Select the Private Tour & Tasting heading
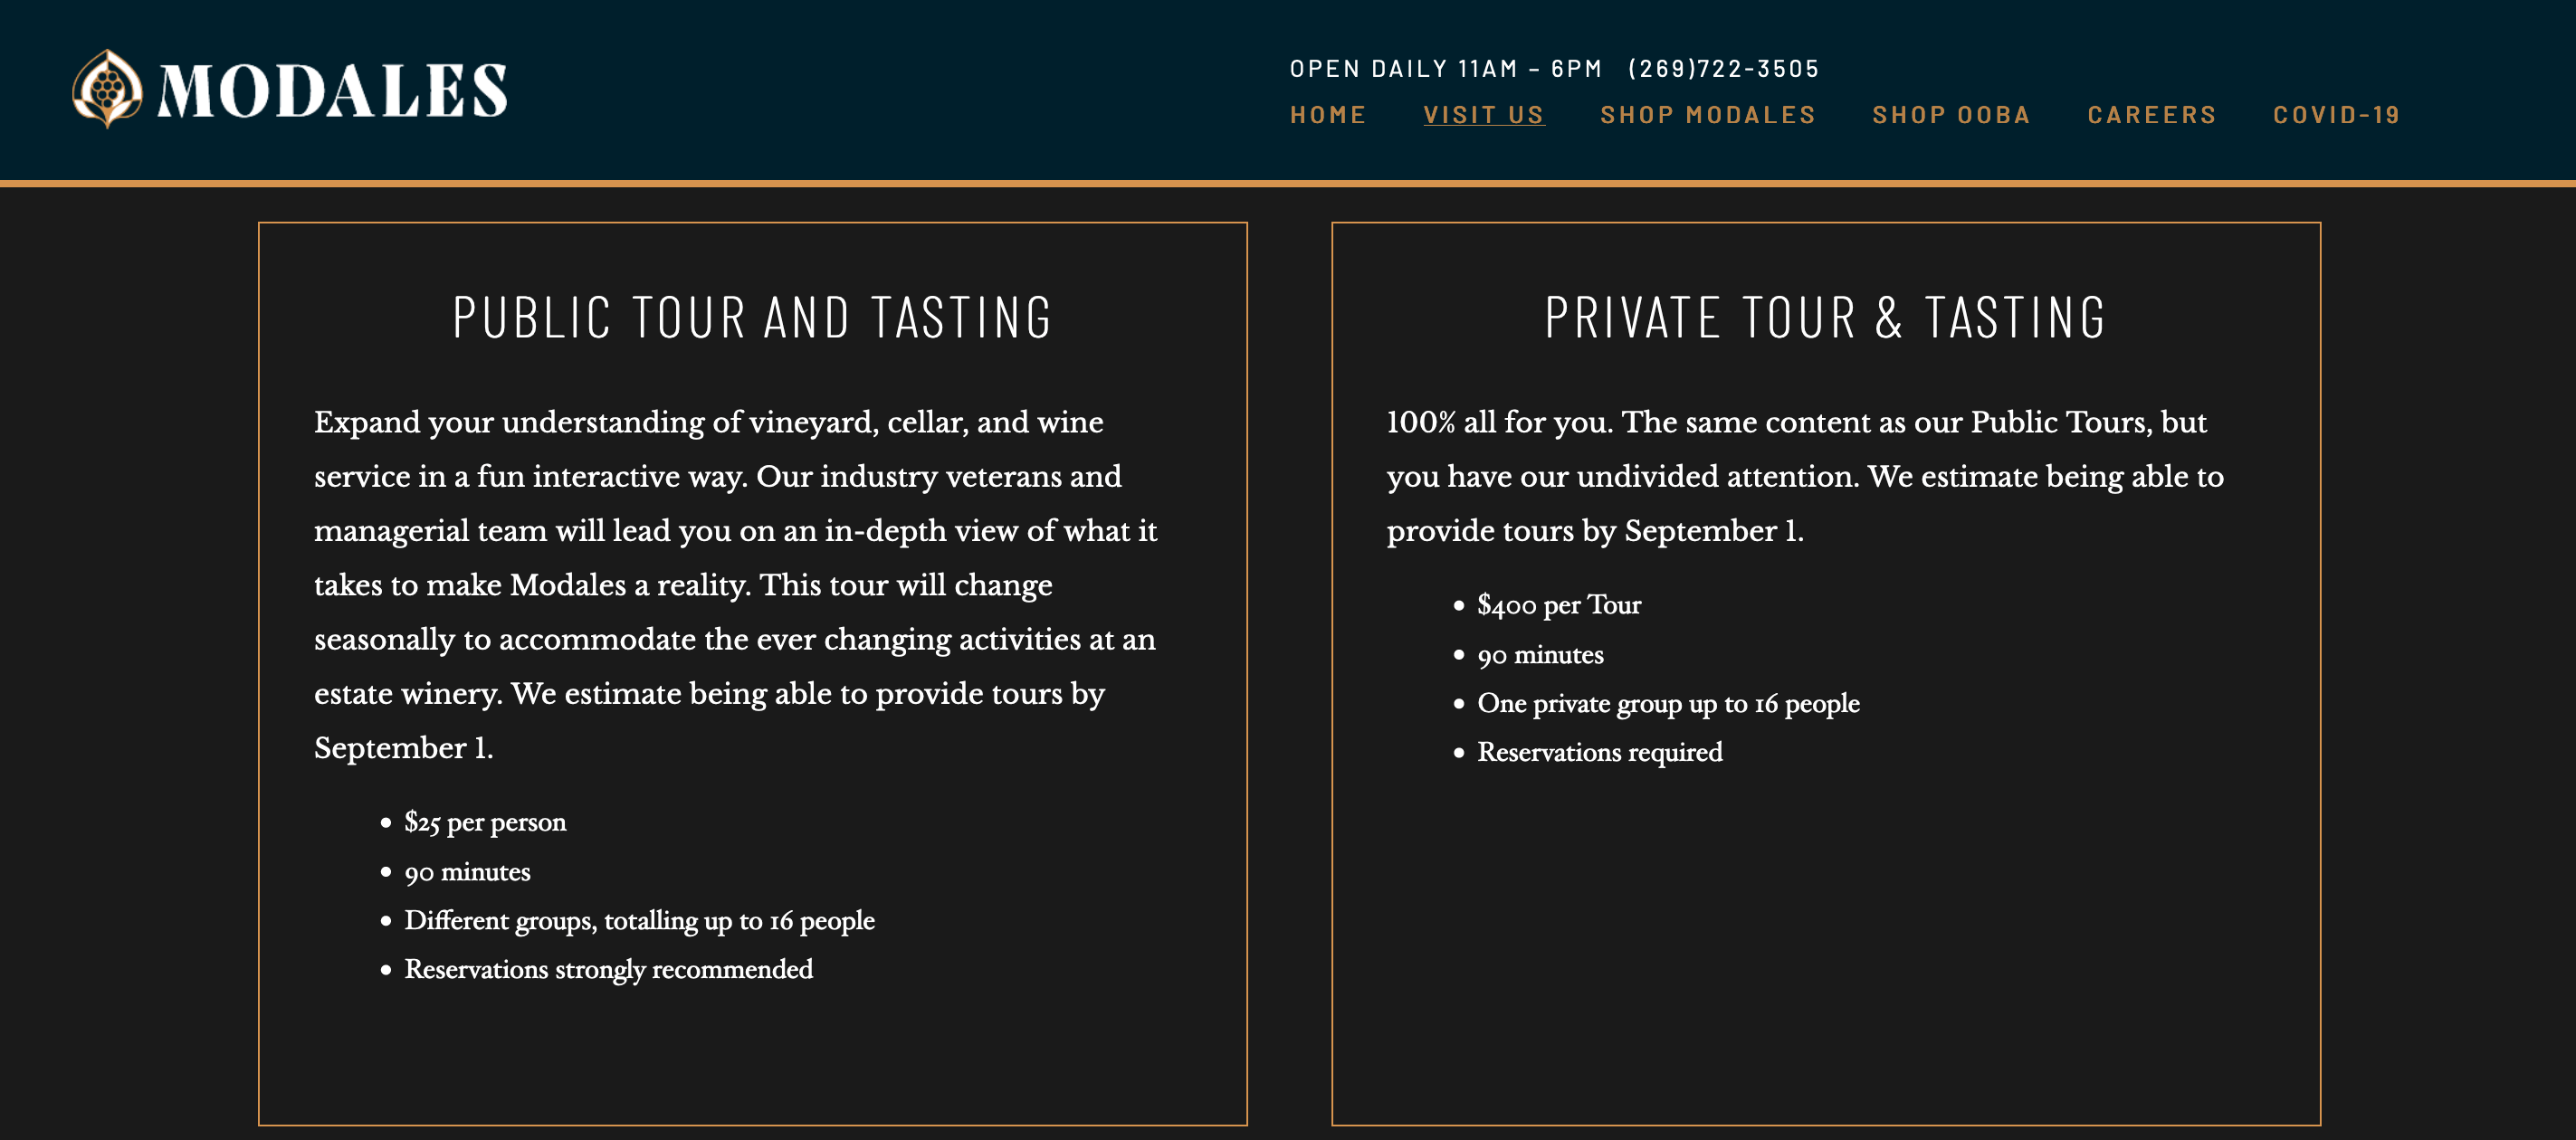Screen dimensions: 2576x1140 [1826, 318]
